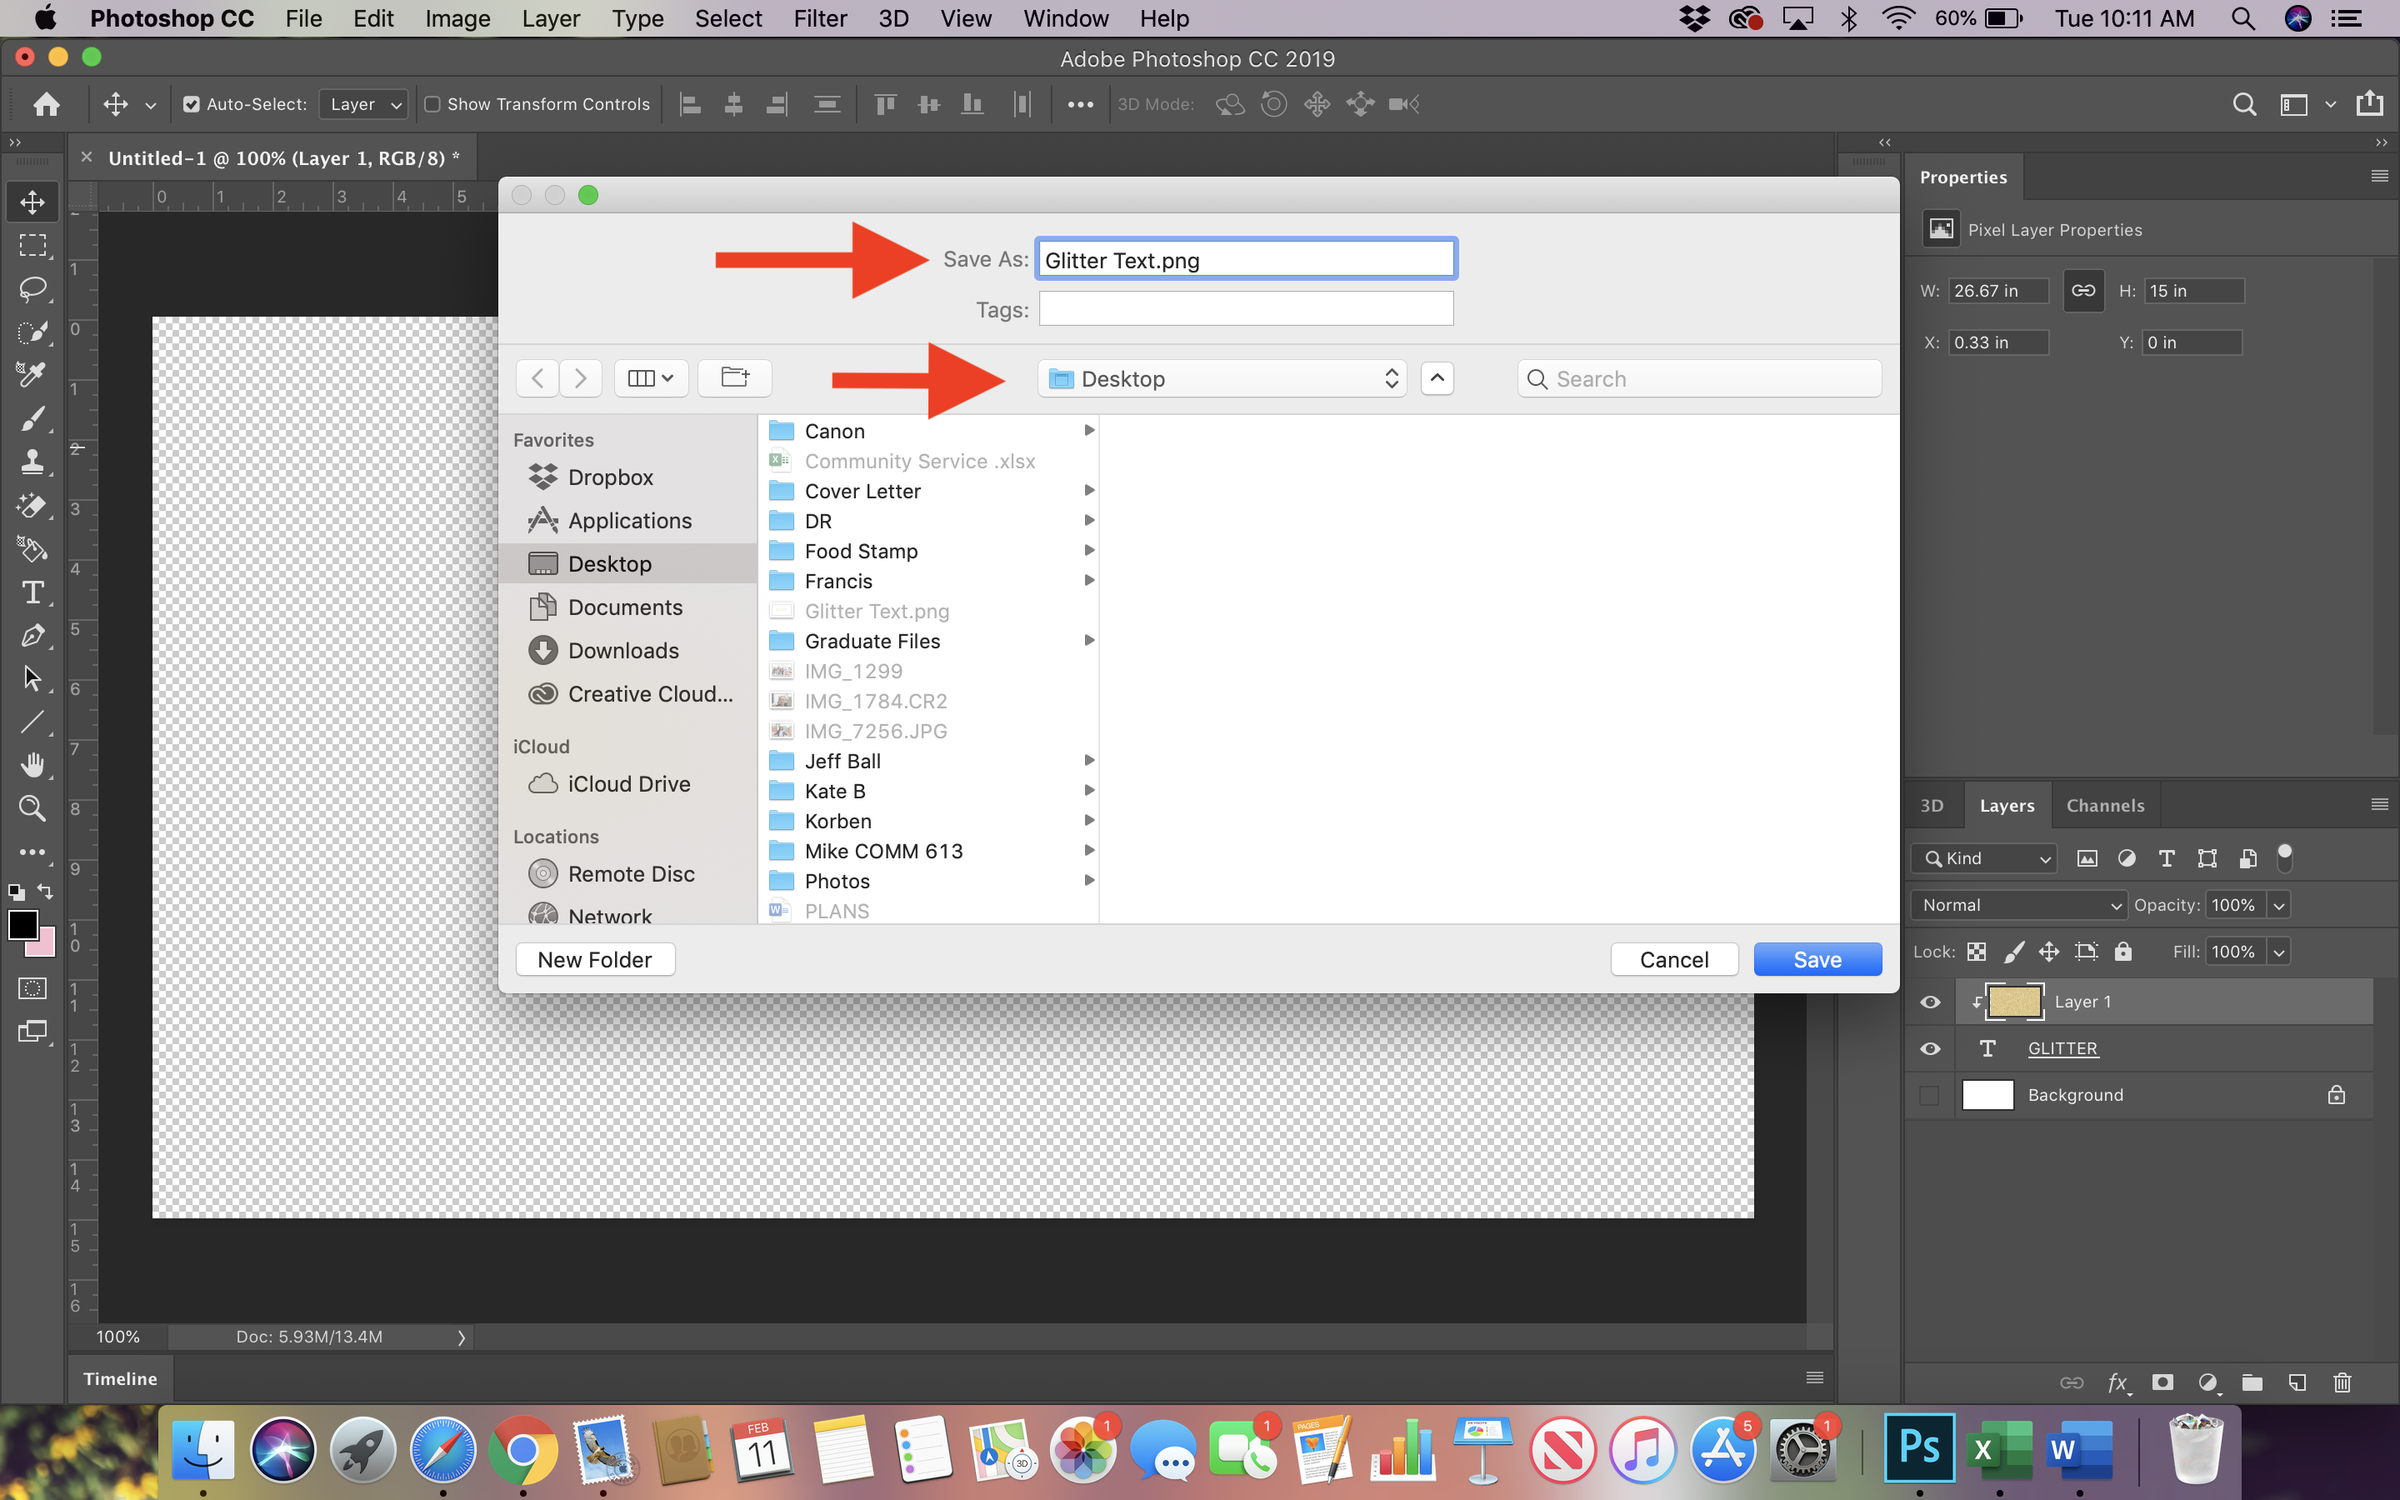The image size is (2400, 1500).
Task: Select the Lasso tool
Action: coord(32,290)
